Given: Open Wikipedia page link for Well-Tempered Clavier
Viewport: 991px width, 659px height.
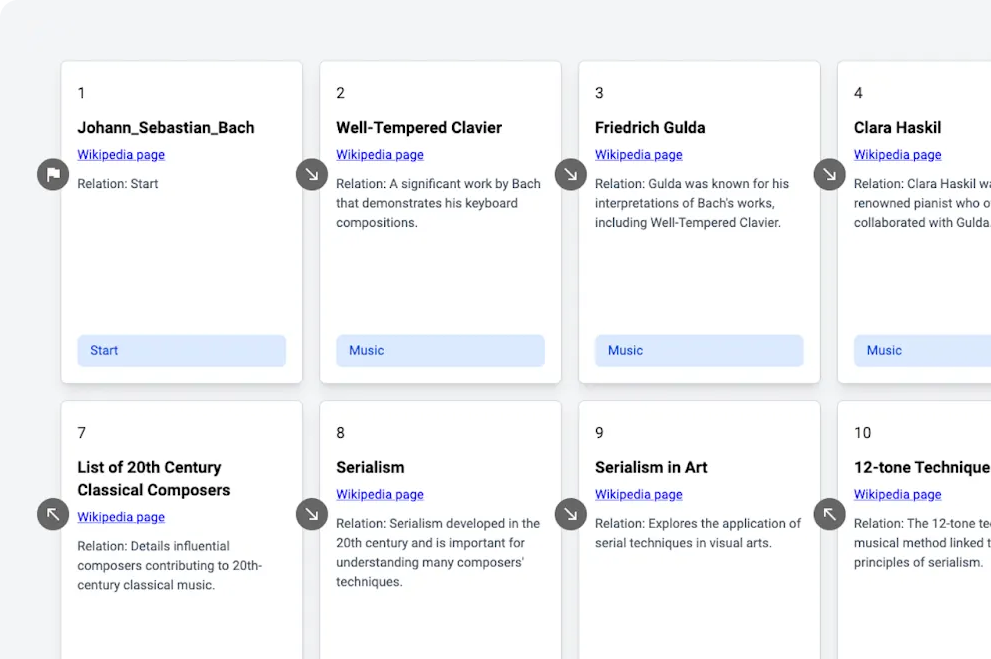Looking at the screenshot, I should [380, 155].
